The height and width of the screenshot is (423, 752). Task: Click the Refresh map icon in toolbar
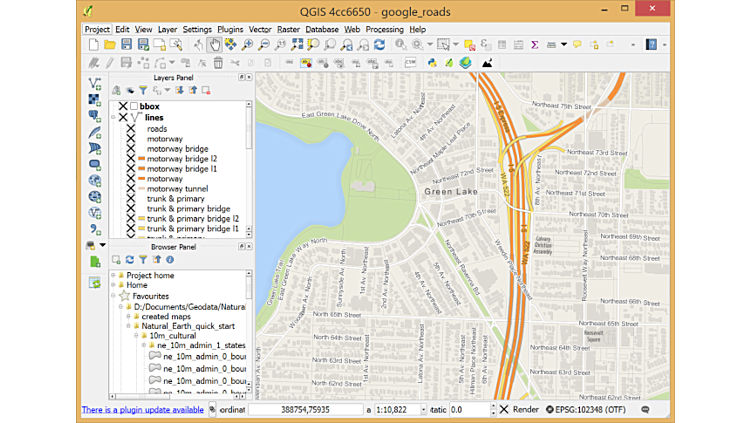coord(379,45)
